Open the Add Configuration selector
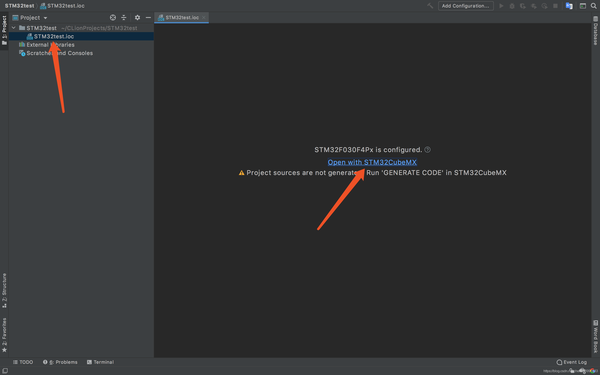 [x=466, y=6]
